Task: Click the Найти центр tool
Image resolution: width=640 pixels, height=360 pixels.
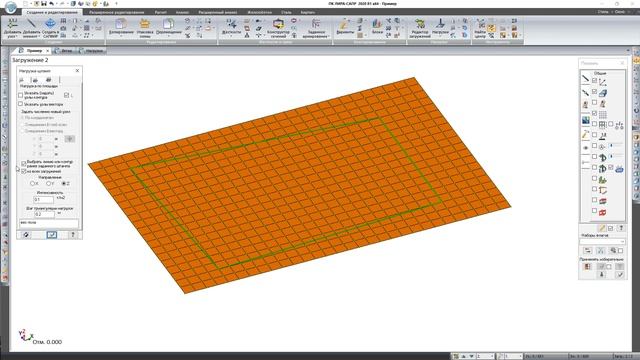Action: [480, 29]
